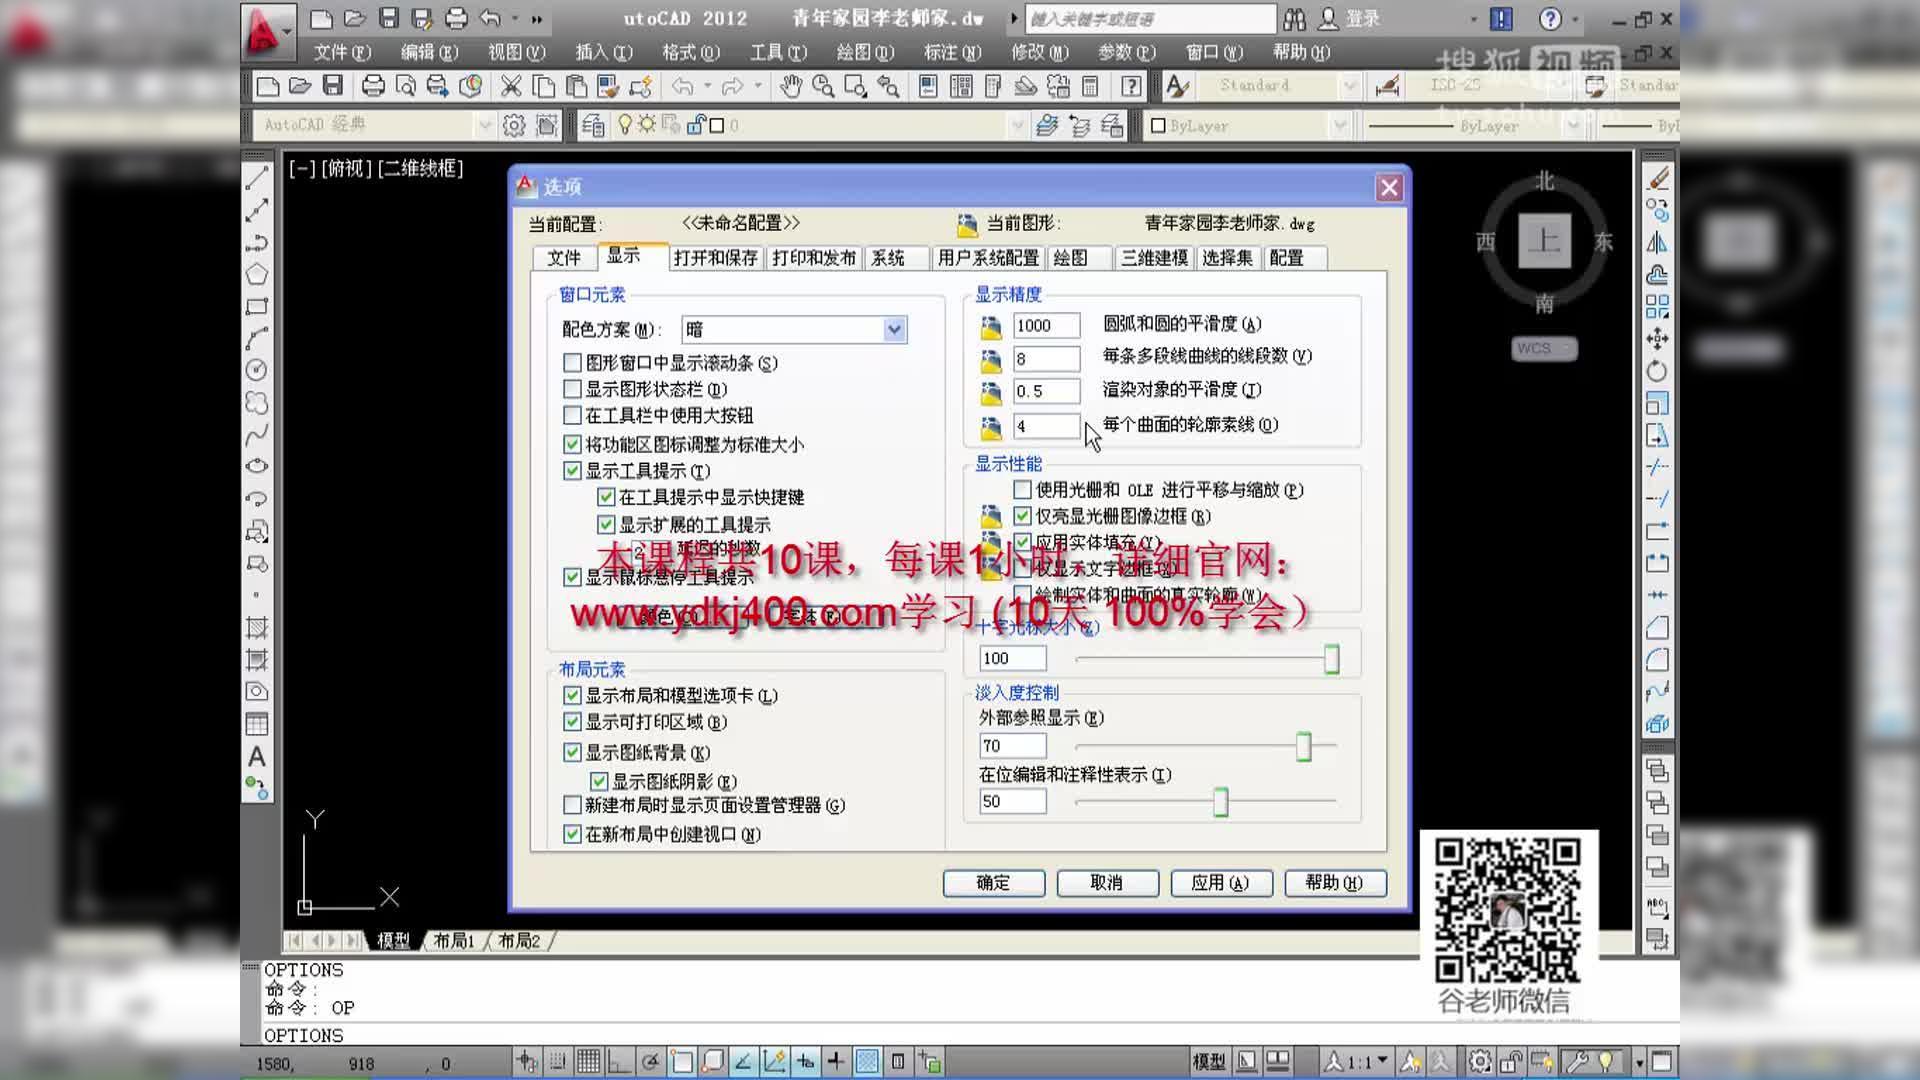
Task: Enable Ortho mode in the status bar
Action: 620,1062
